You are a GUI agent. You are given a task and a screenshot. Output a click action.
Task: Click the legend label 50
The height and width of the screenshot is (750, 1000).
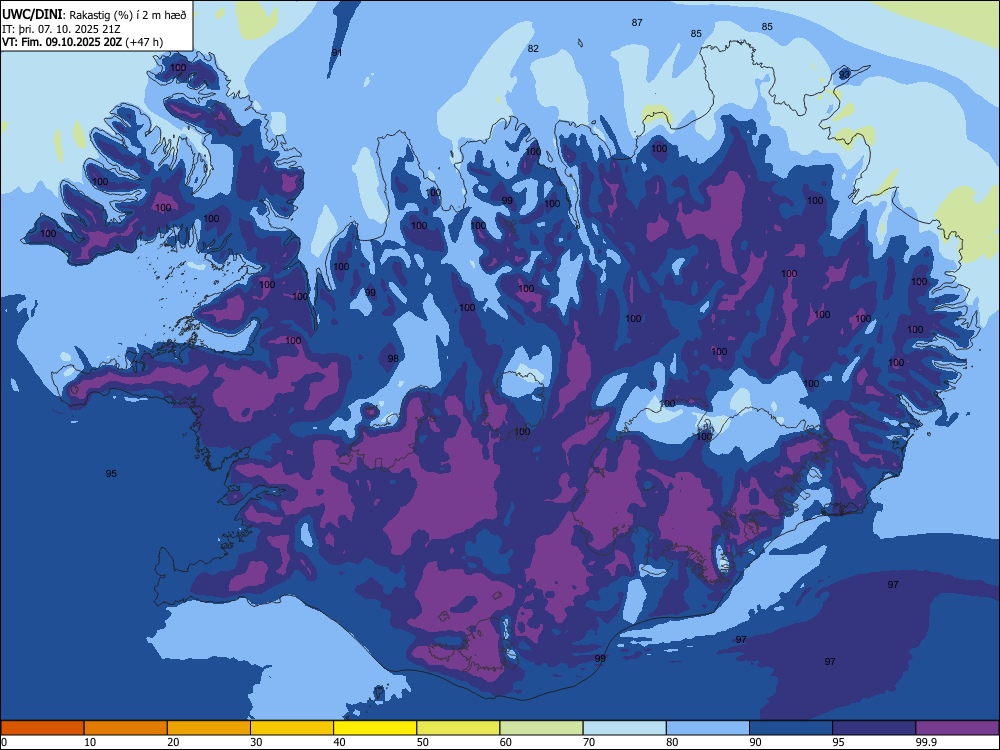423,742
